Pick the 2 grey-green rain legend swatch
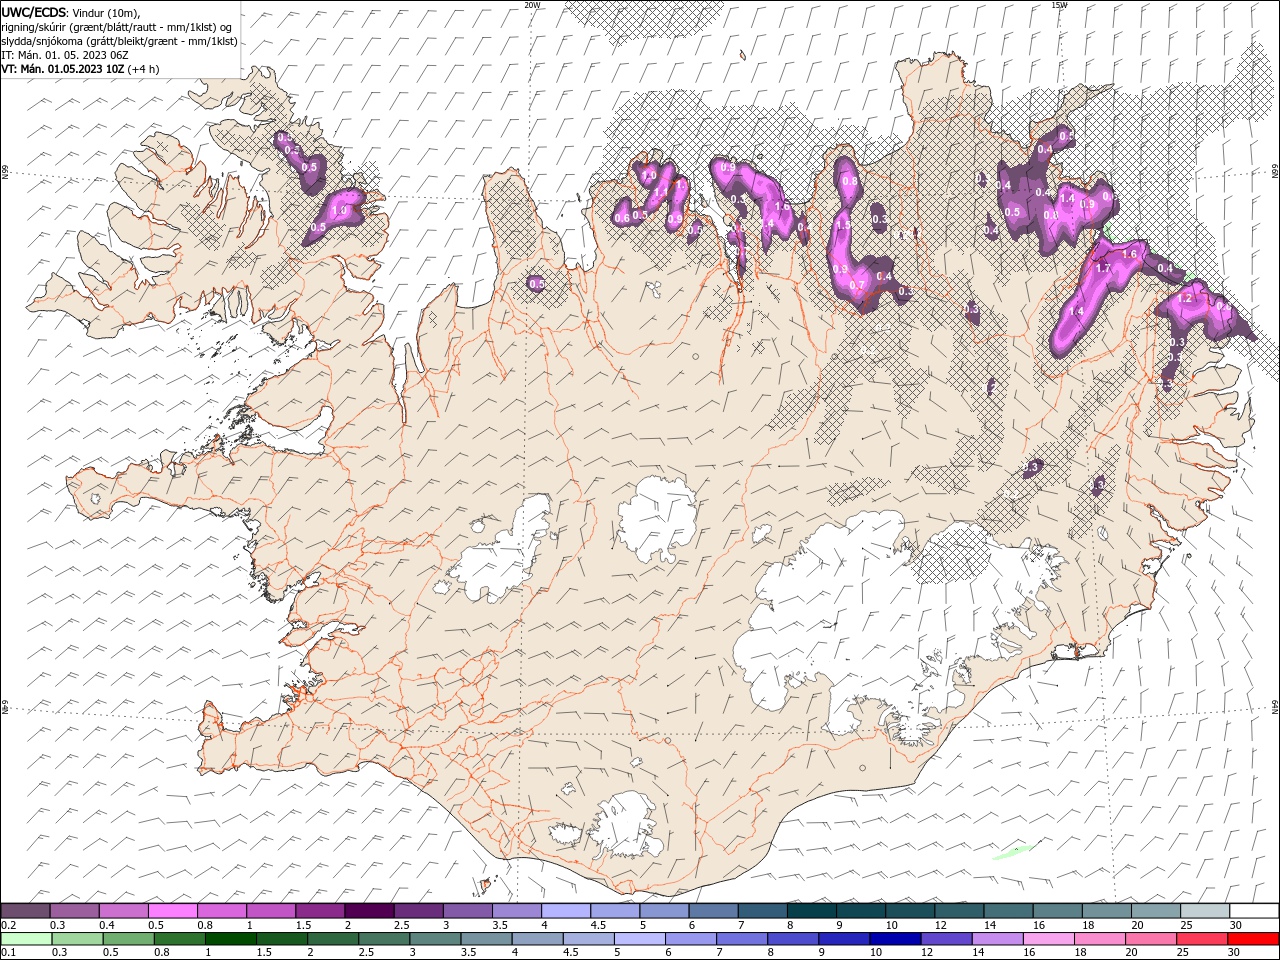The height and width of the screenshot is (960, 1280). 333,939
